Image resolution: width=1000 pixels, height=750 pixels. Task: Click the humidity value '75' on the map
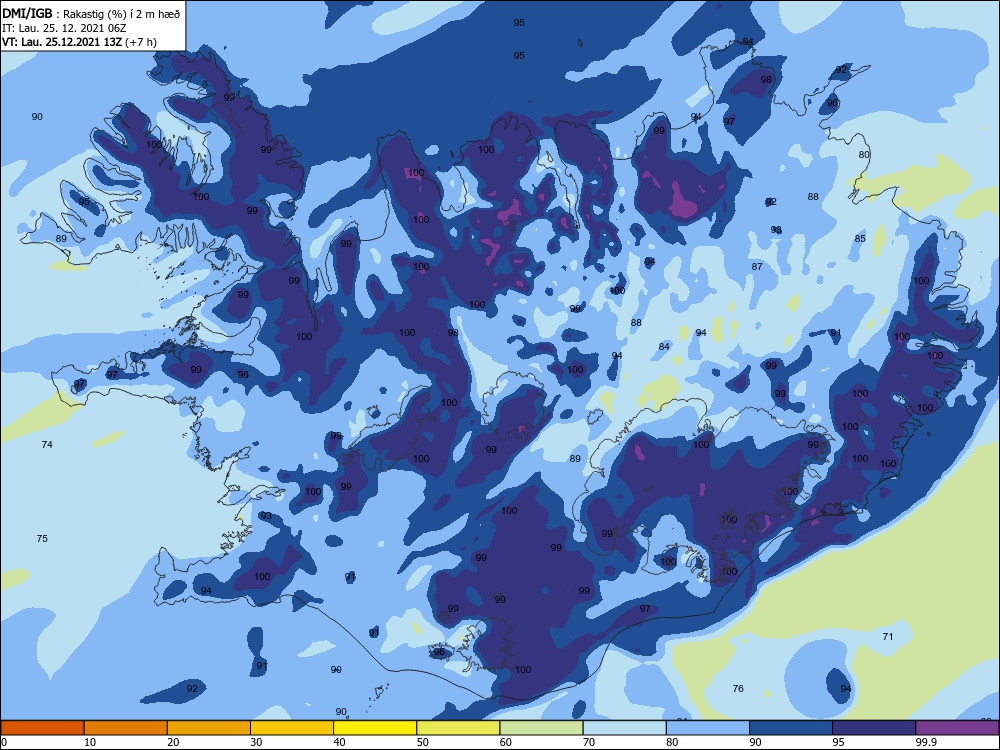click(x=42, y=538)
